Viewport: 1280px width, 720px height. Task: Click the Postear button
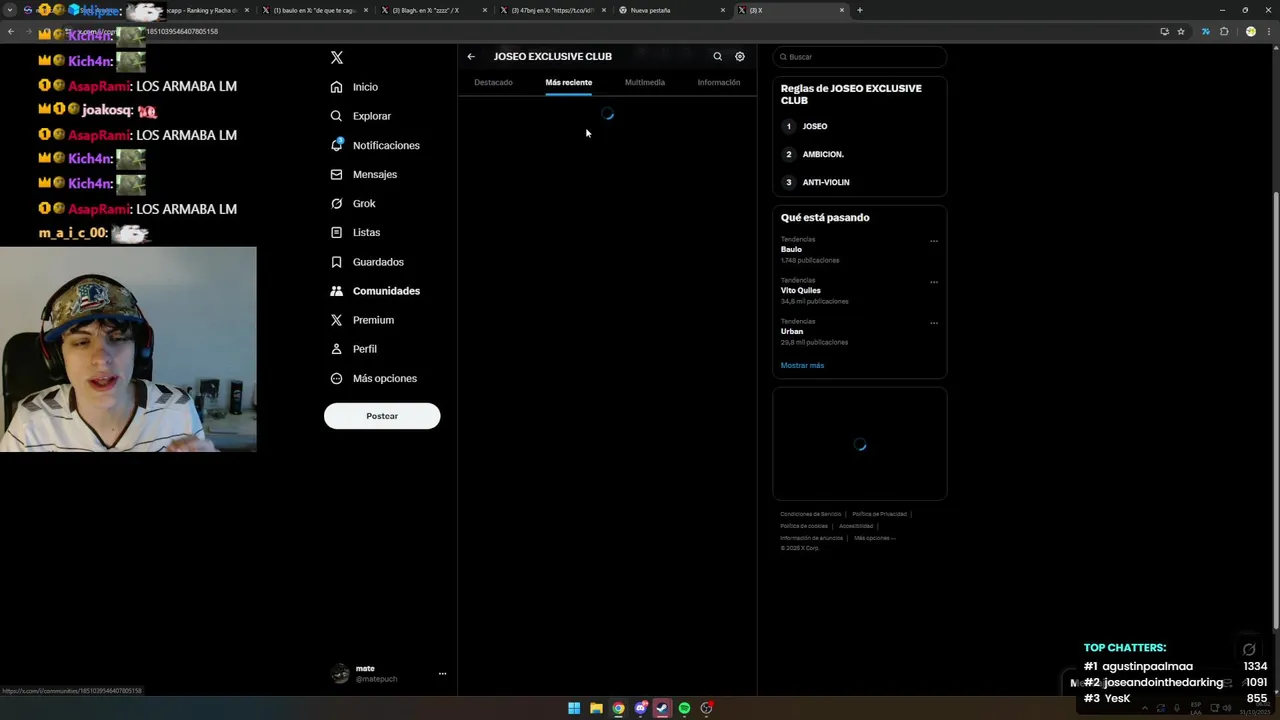(382, 416)
